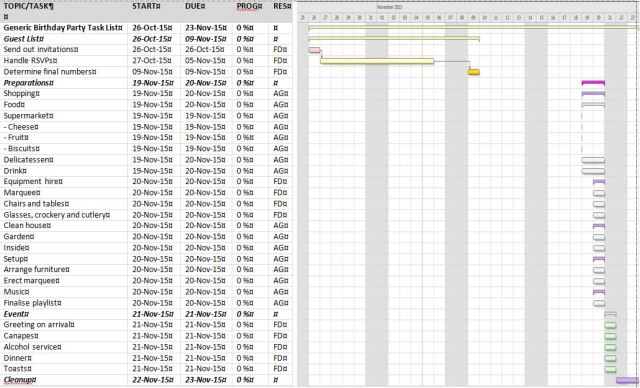Image resolution: width=640 pixels, height=388 pixels.
Task: Click the Gantt bar in the Food row
Action: pyautogui.click(x=593, y=105)
